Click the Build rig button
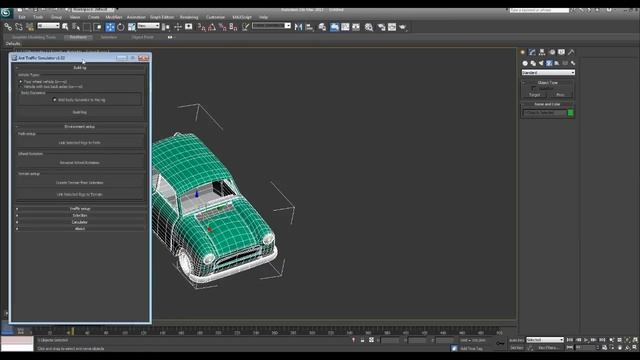Viewport: 640px width, 360px height. (80, 112)
